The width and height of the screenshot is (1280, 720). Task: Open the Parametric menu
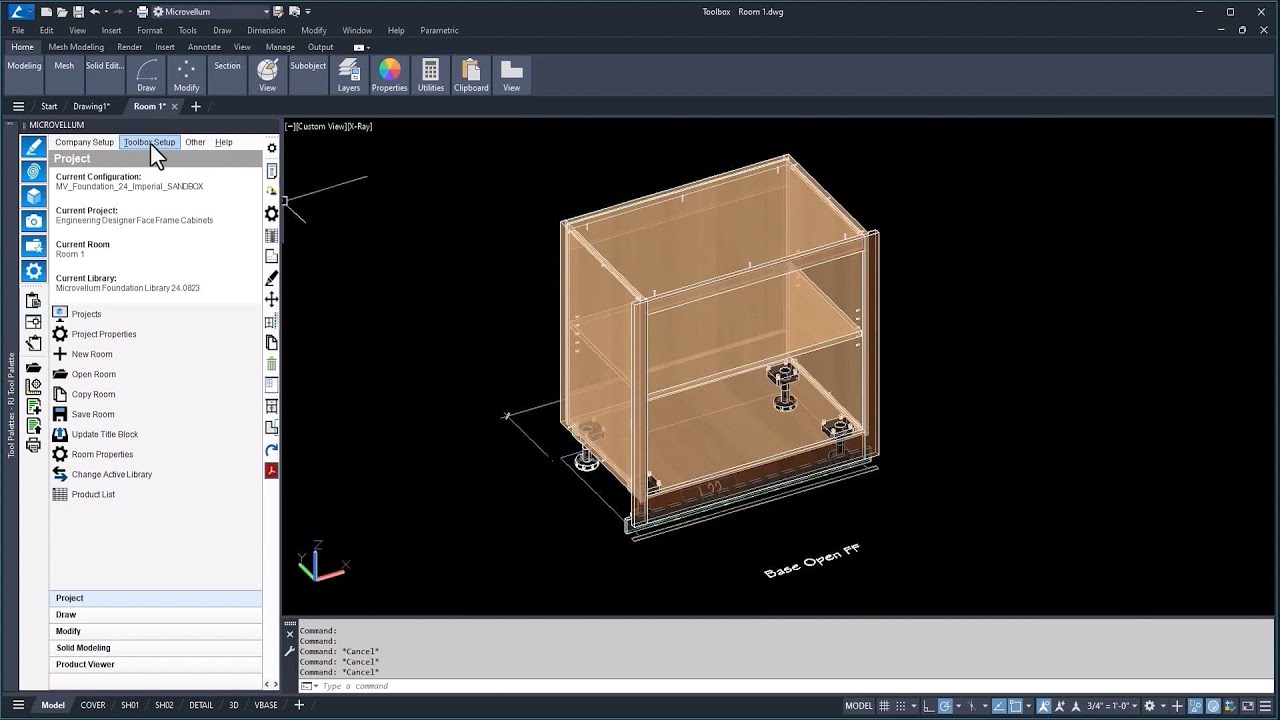tap(439, 30)
